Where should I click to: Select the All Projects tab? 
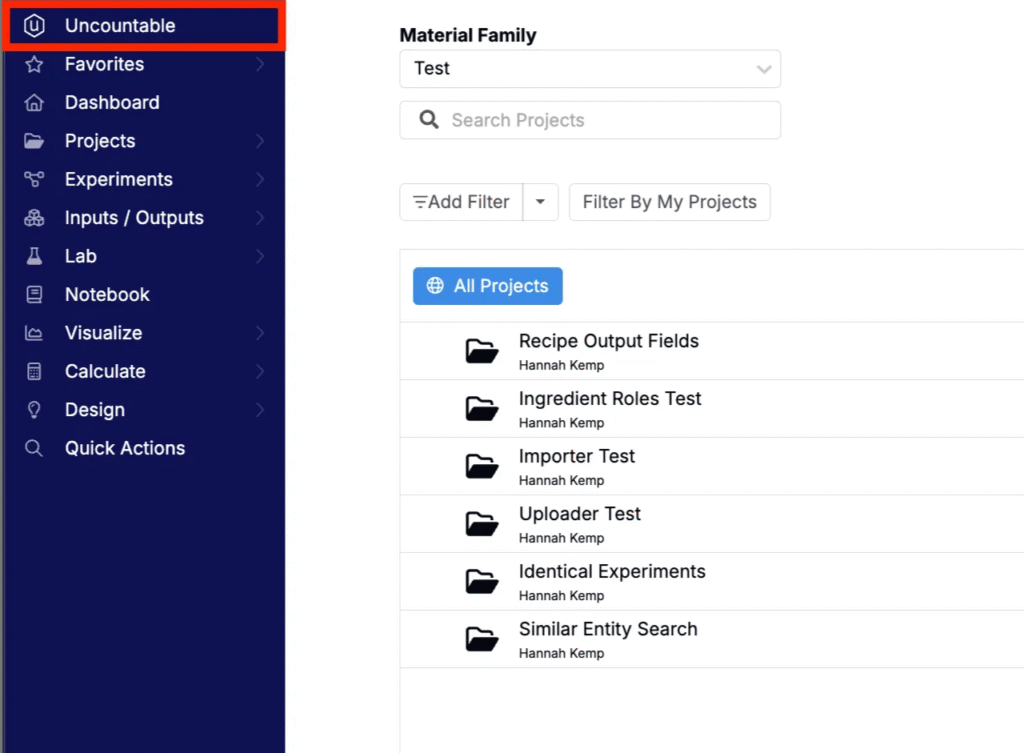pos(487,286)
